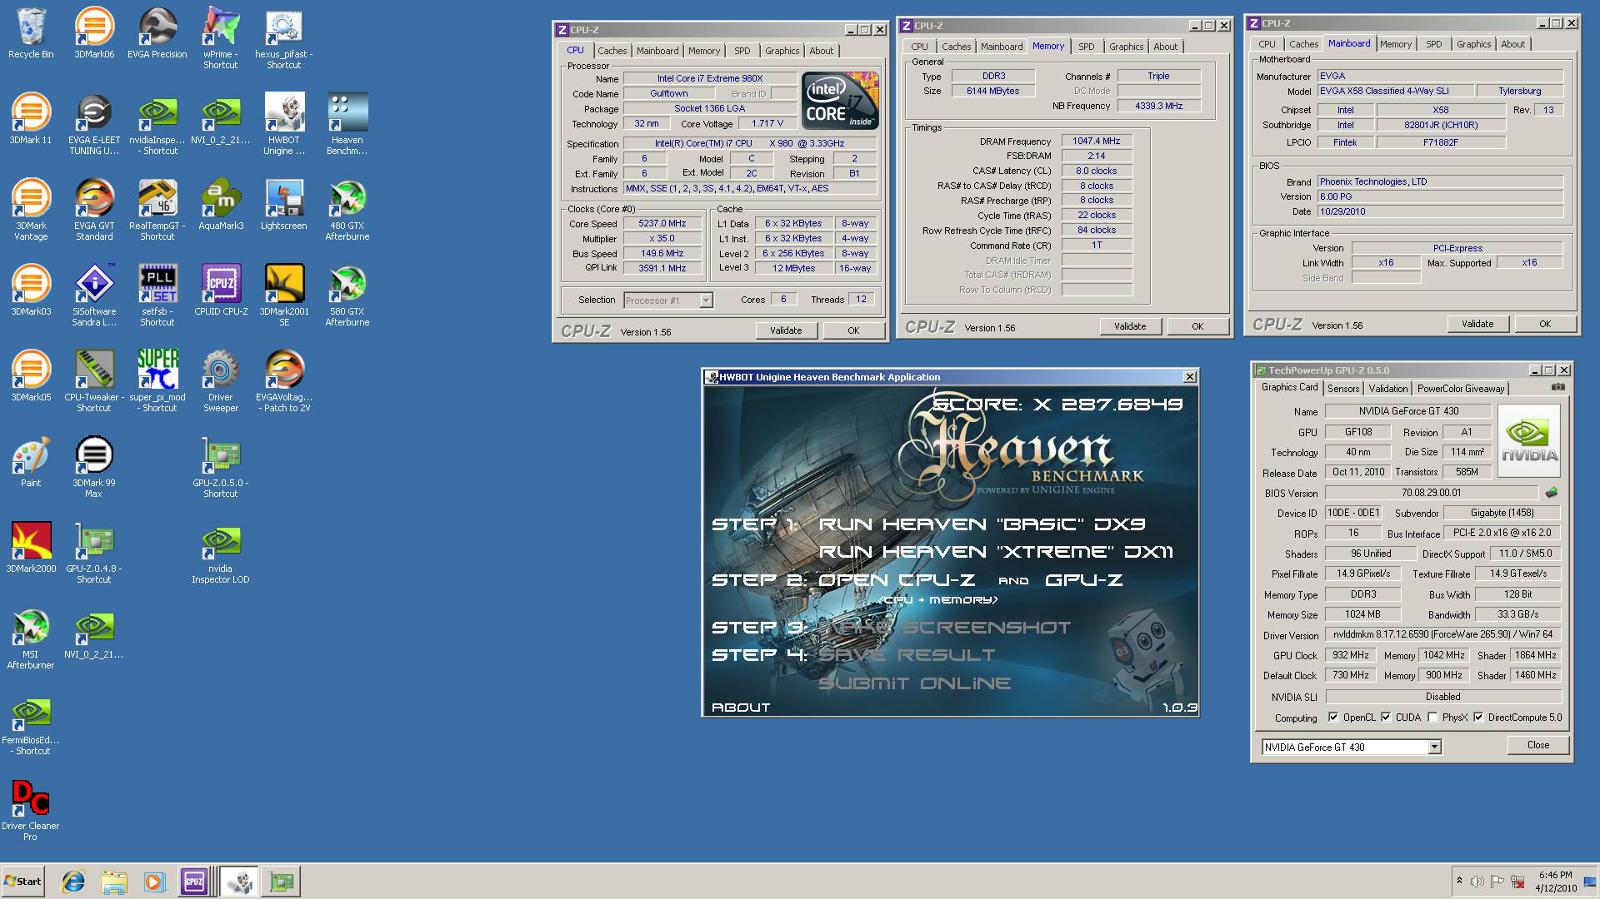Launch 3DMark06 desktop shortcut
Screen dimensions: 1600x899
point(94,33)
